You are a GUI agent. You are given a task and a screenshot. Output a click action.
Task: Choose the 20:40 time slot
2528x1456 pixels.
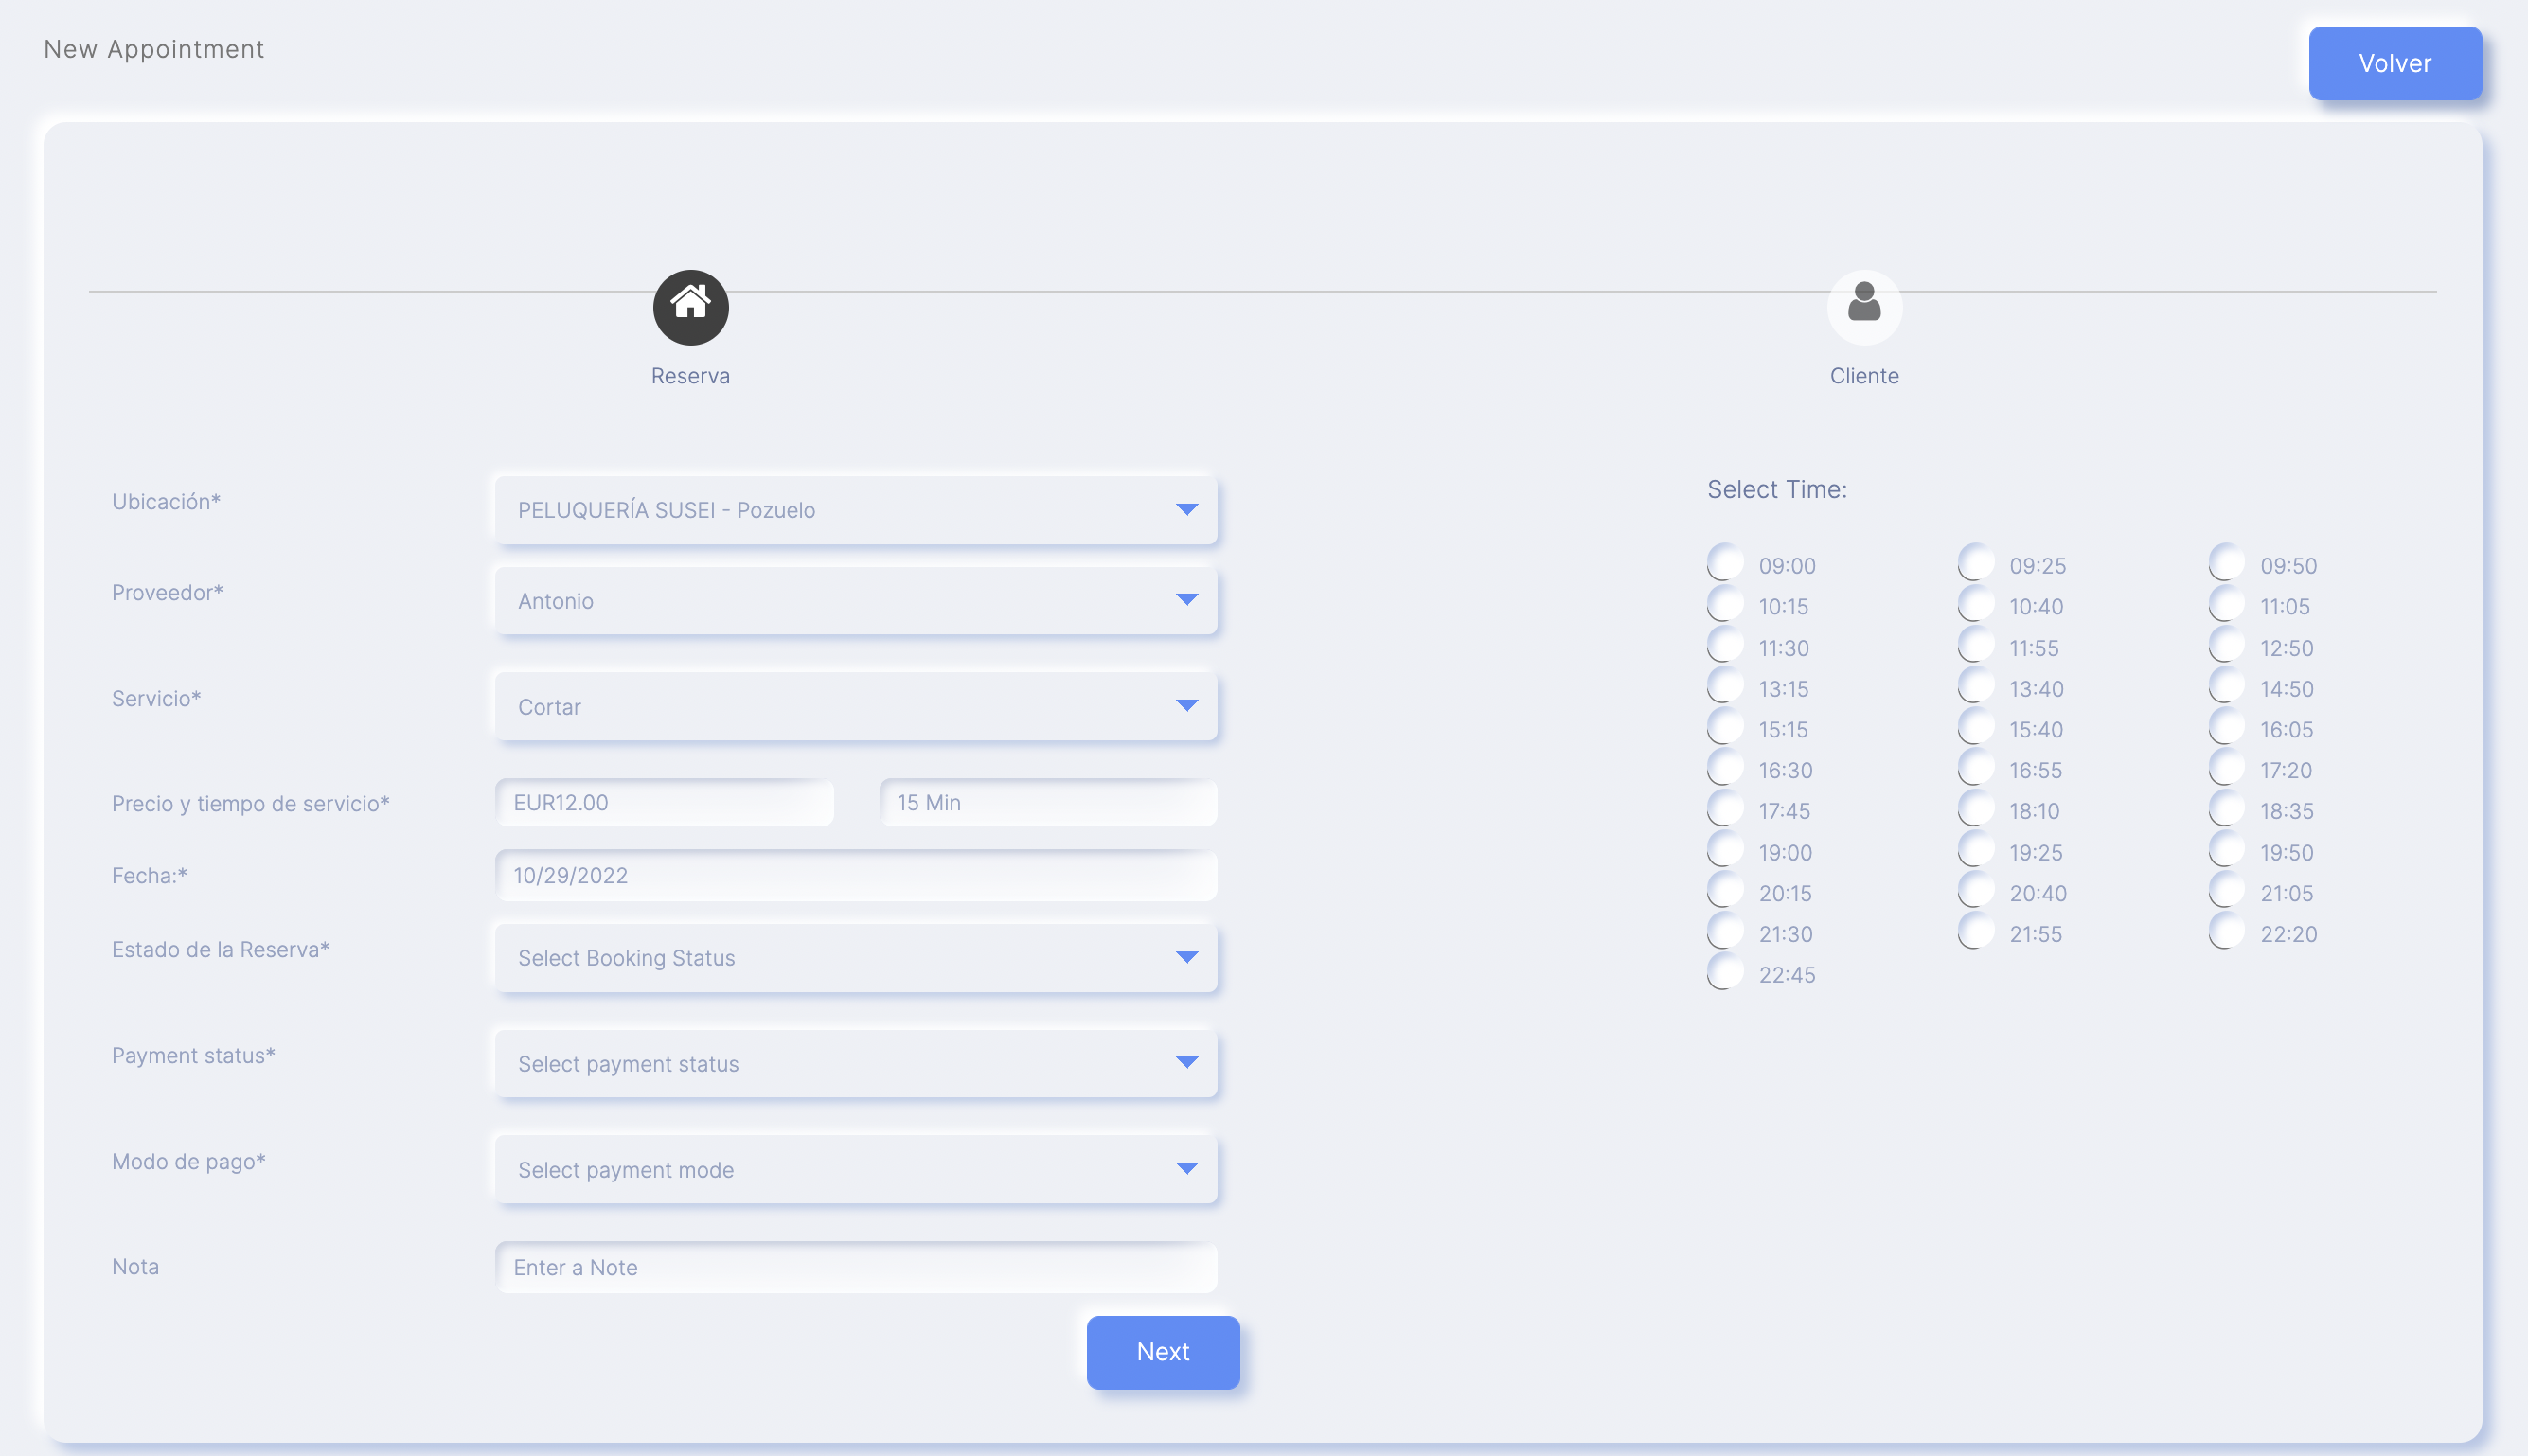coord(1976,891)
